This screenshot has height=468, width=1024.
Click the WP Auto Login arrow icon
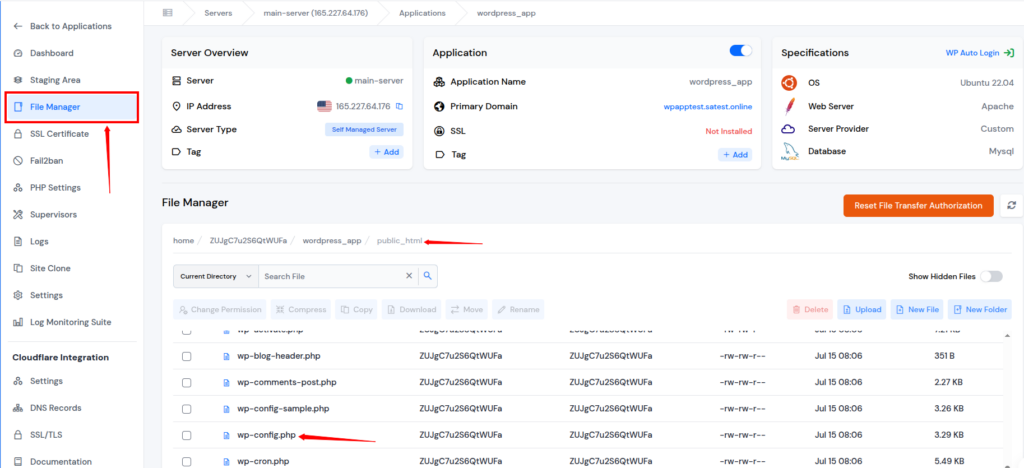1009,53
